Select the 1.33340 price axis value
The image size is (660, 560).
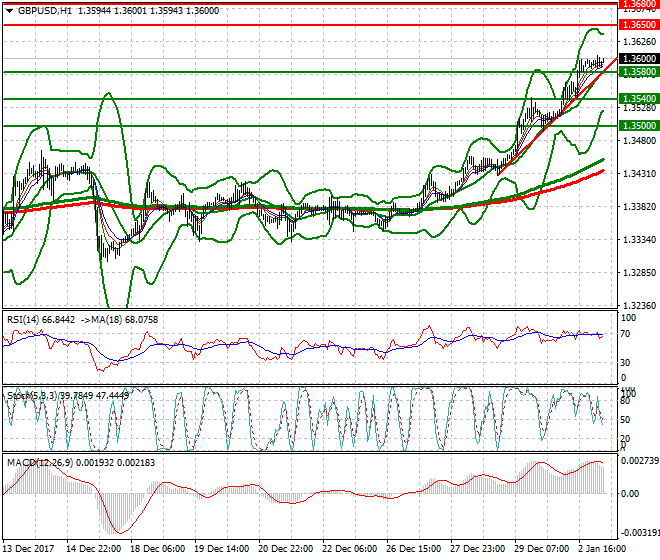[x=639, y=240]
